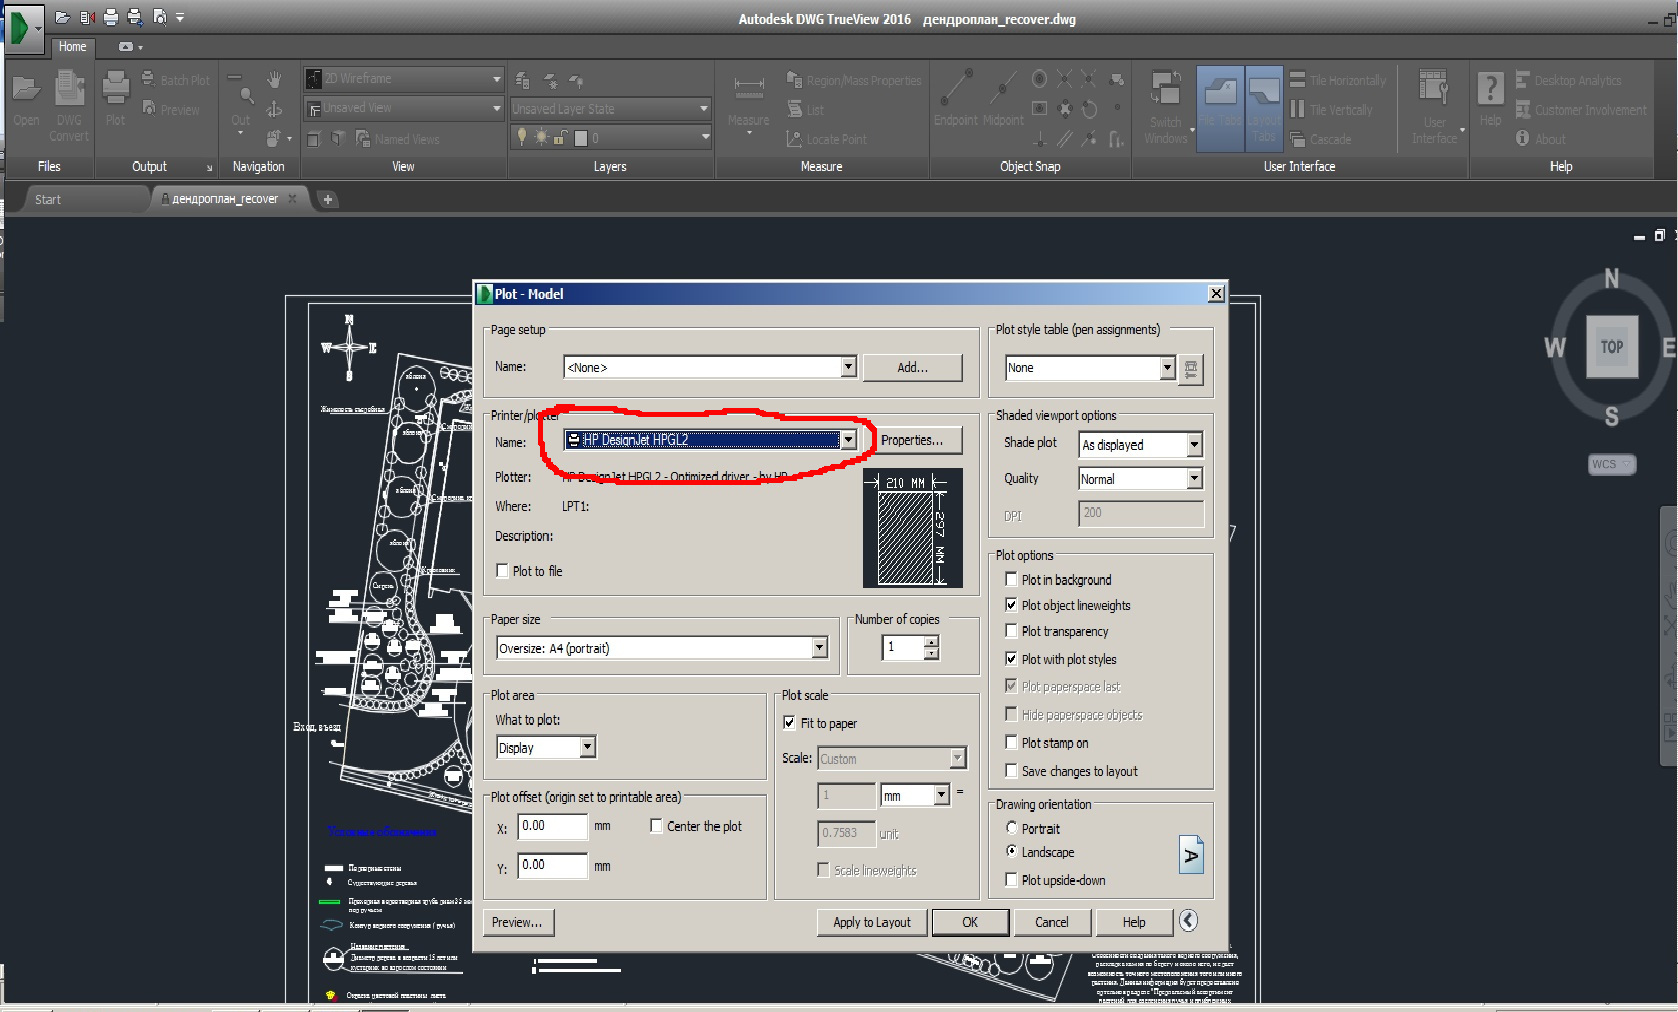Enable Plot stamp on checkbox
This screenshot has width=1678, height=1012.
coord(1011,743)
